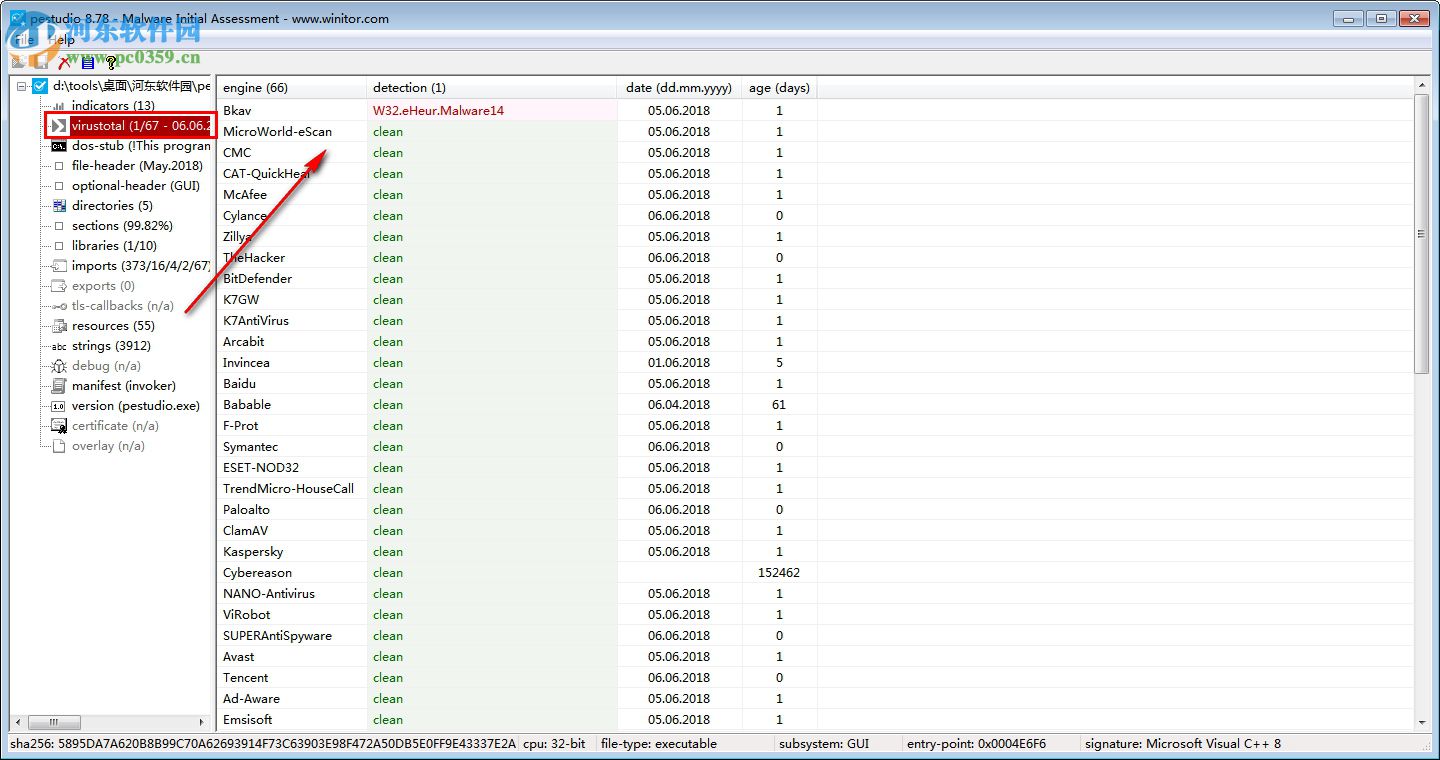This screenshot has height=760, width=1440.
Task: Click the red X close-file toolbar icon
Action: pos(64,62)
